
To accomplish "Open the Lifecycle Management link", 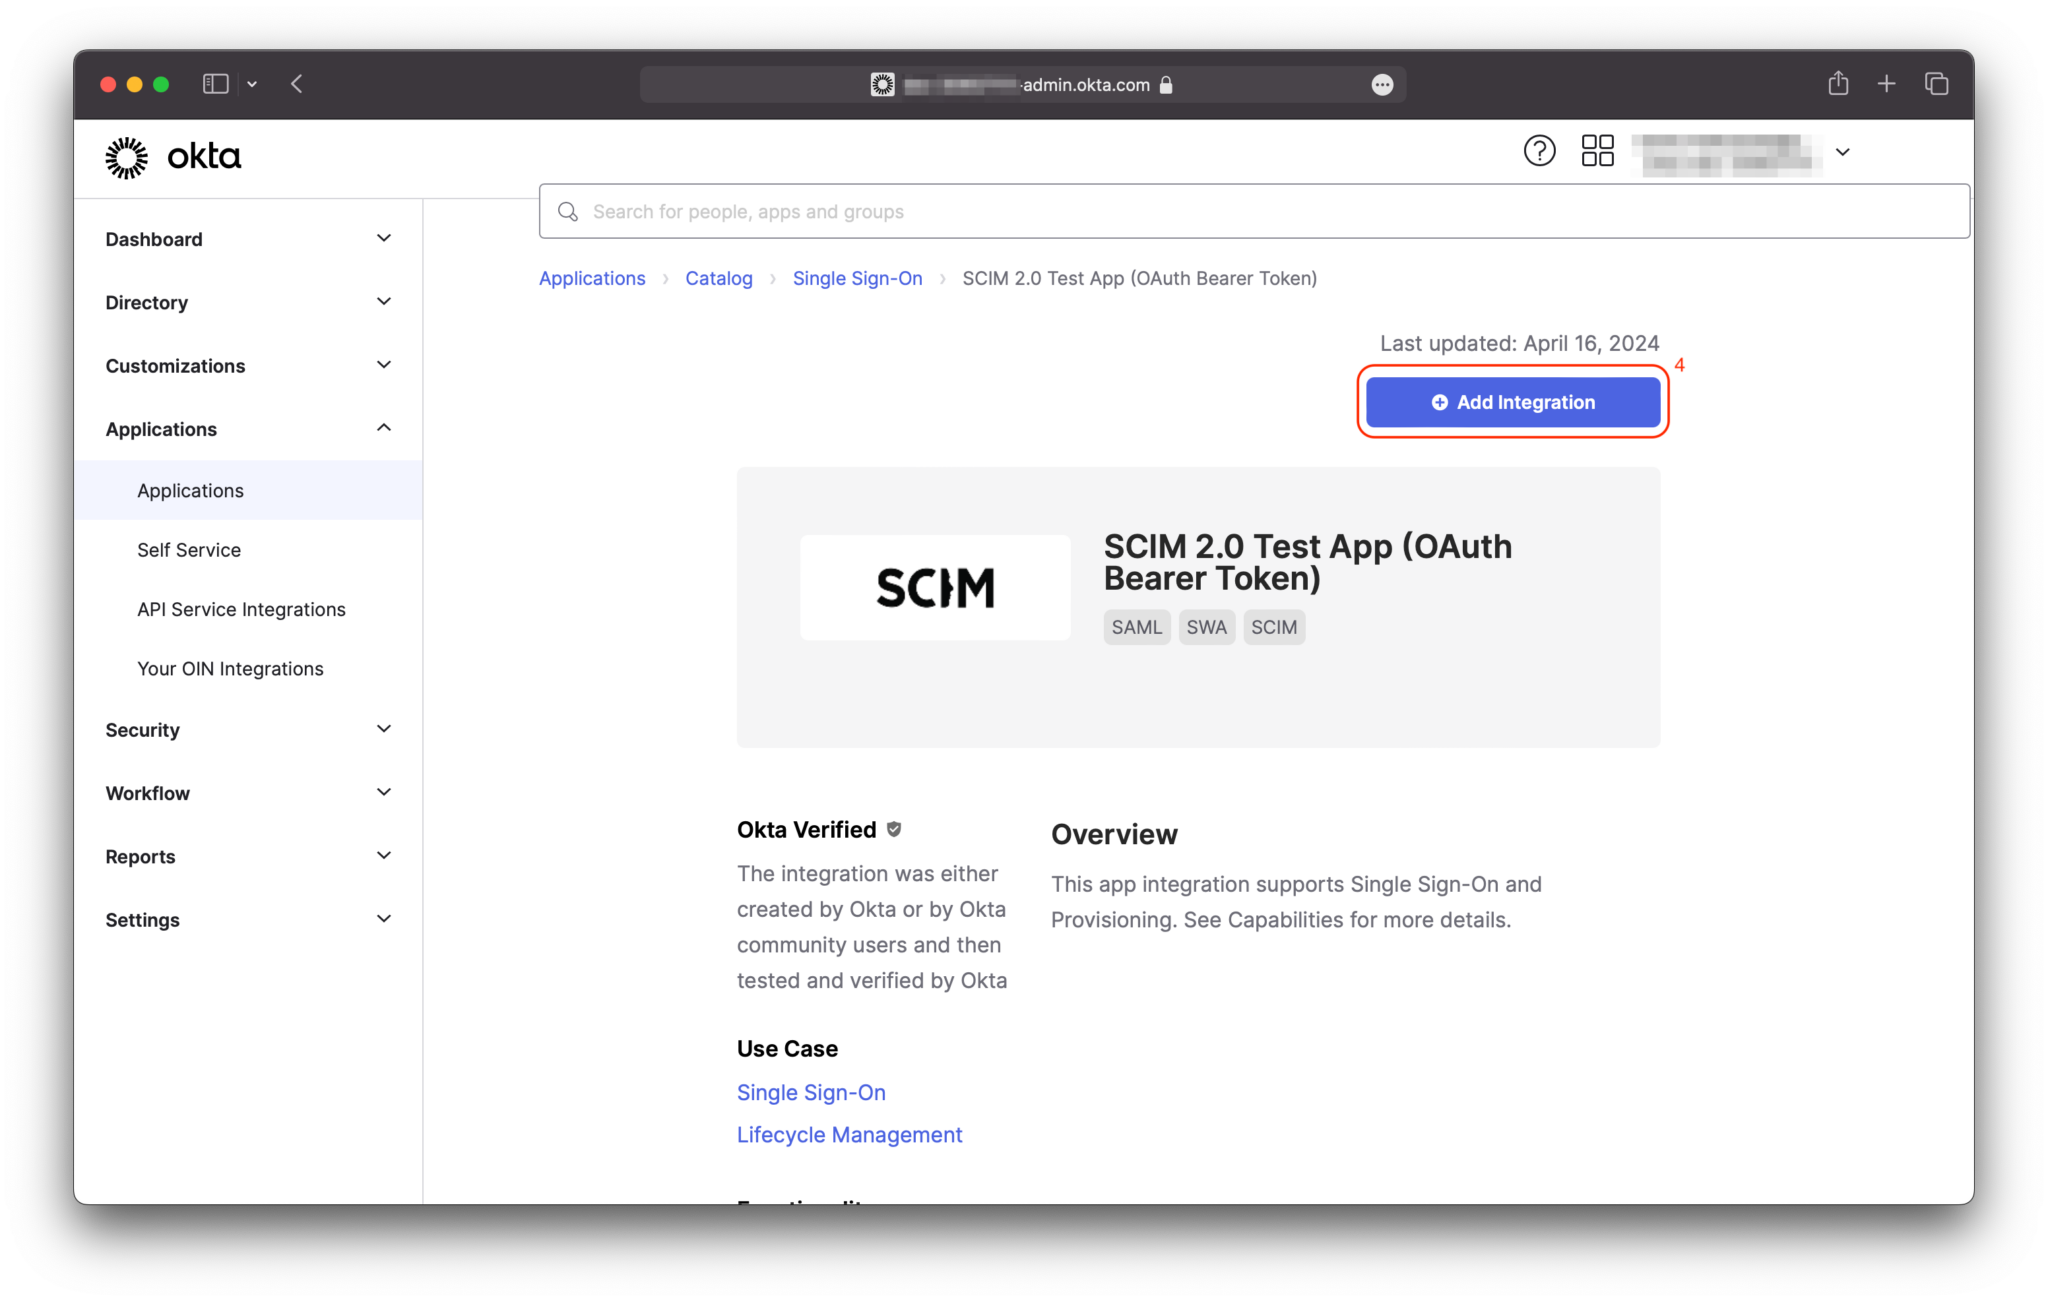I will [x=849, y=1134].
